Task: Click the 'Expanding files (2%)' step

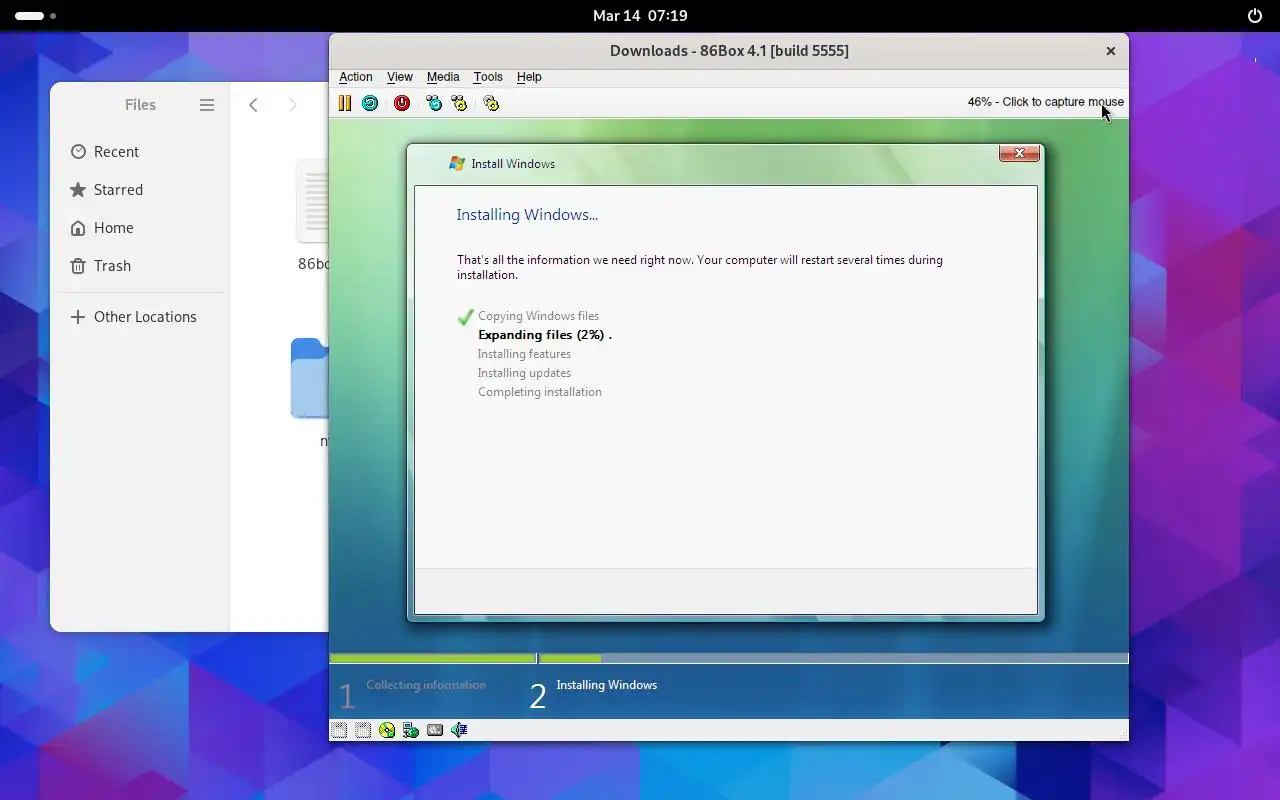Action: 544,335
